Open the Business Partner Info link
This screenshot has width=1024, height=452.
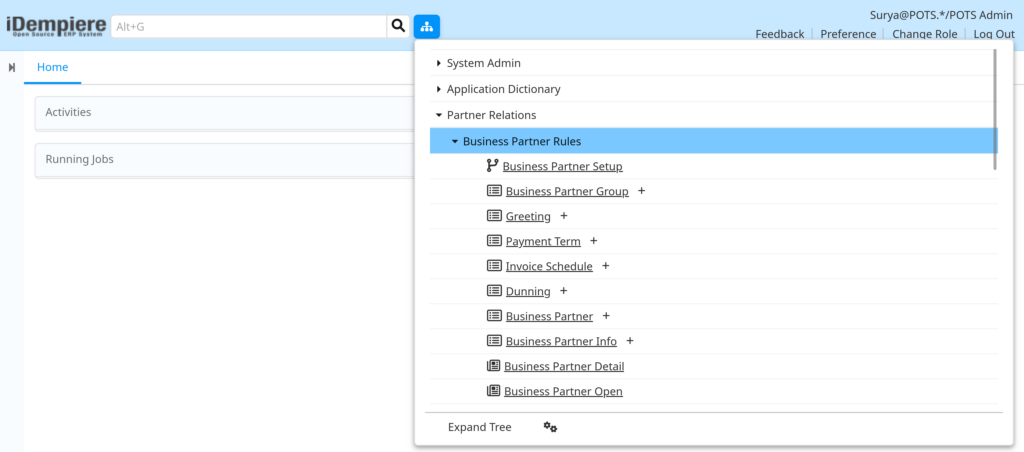561,341
